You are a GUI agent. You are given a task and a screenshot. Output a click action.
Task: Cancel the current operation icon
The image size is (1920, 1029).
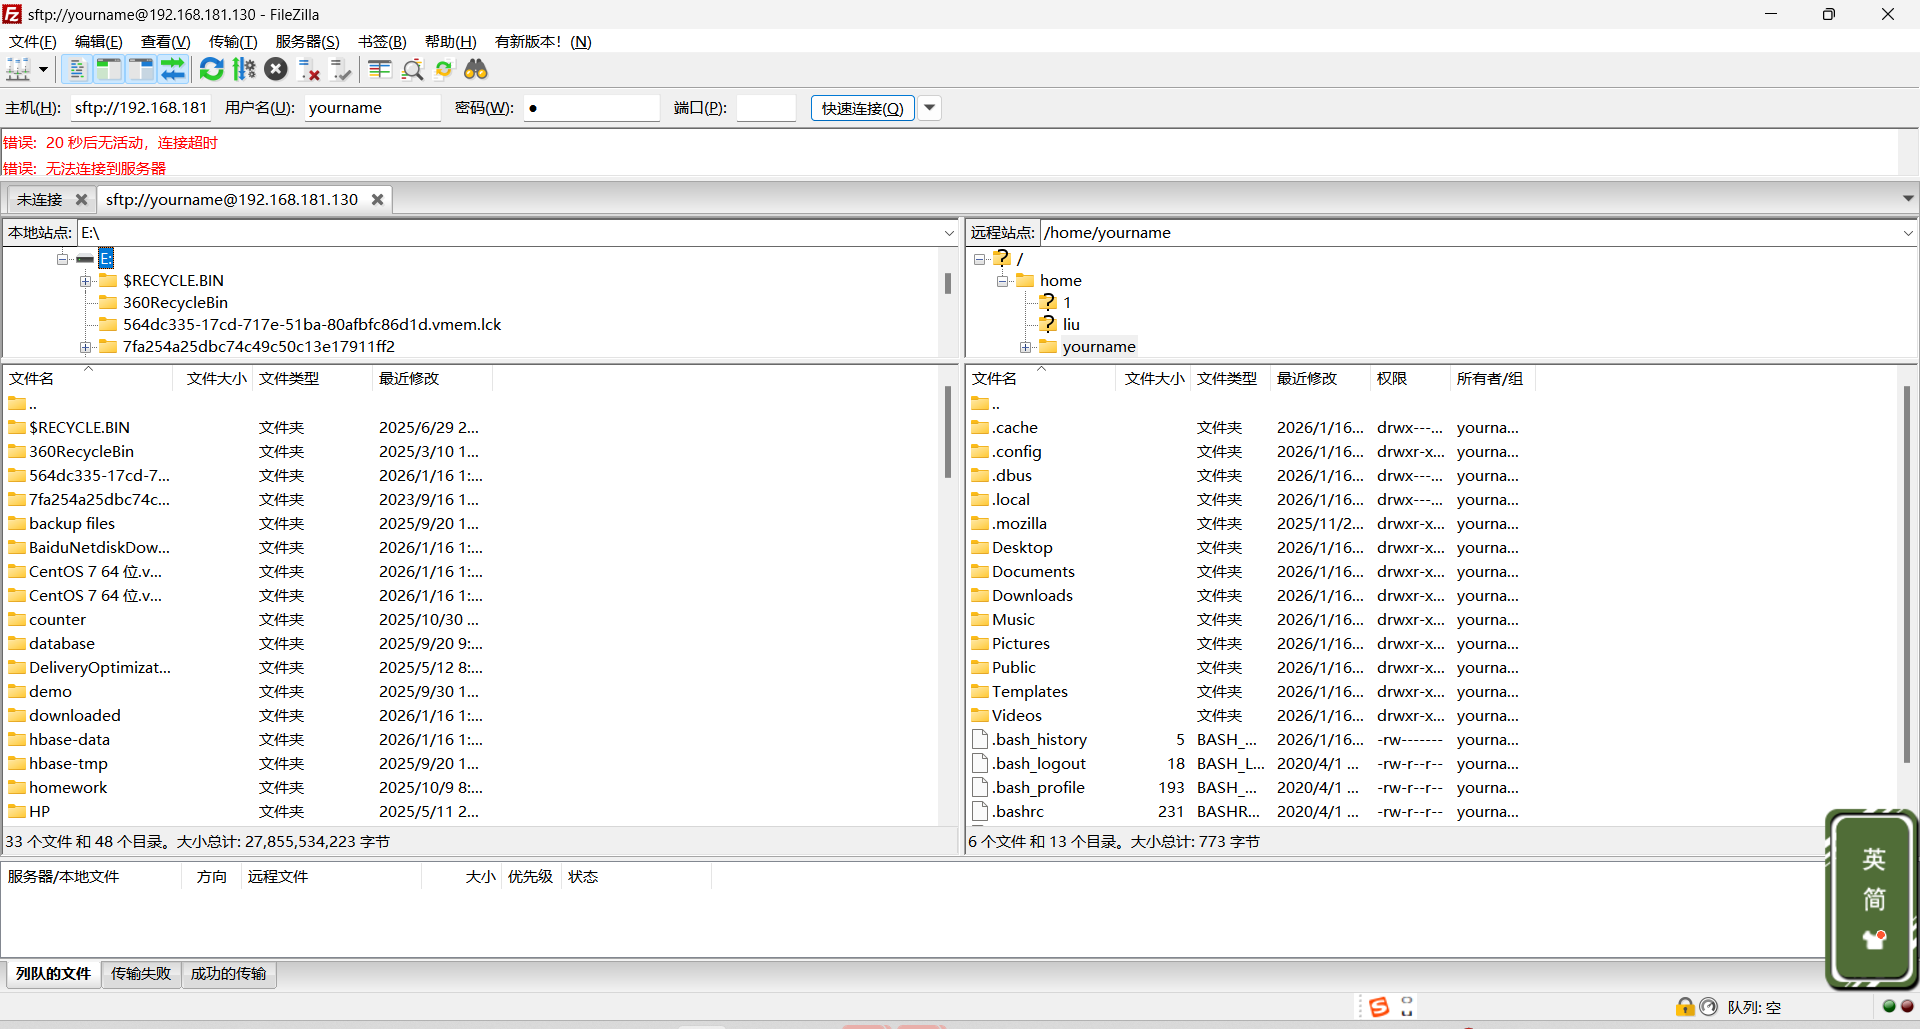(276, 69)
